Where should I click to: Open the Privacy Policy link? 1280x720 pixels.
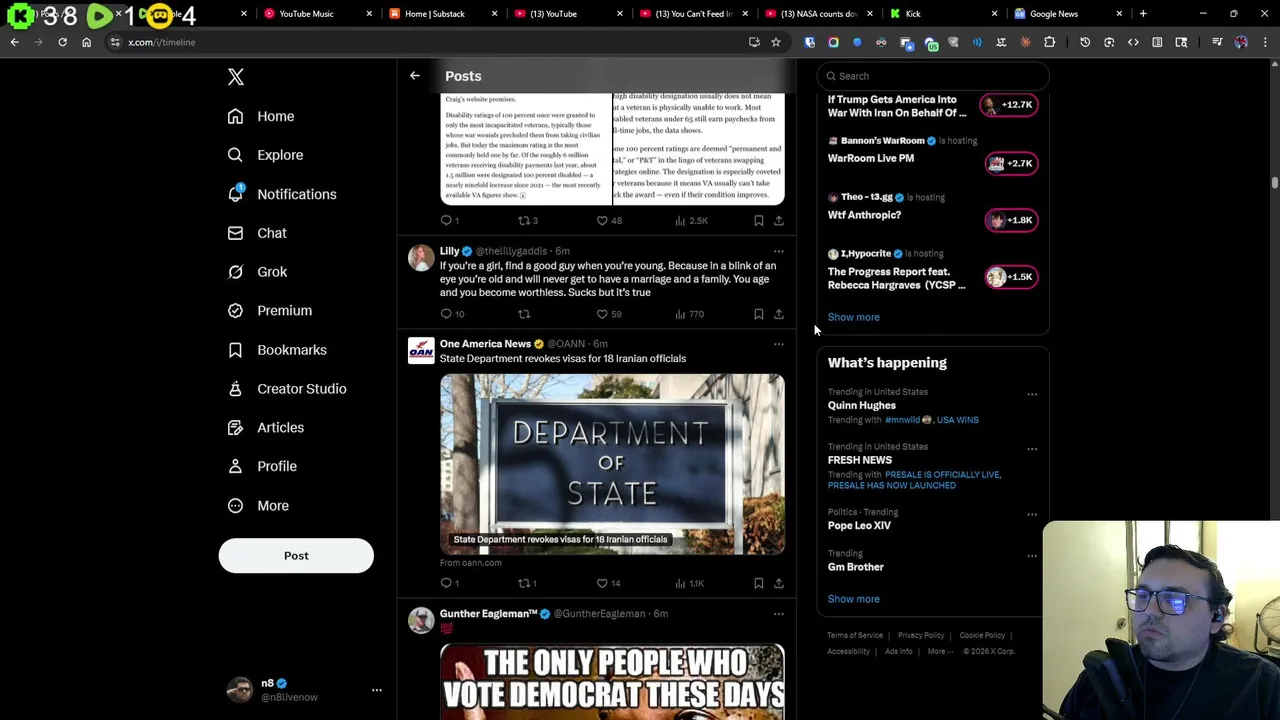coord(920,636)
